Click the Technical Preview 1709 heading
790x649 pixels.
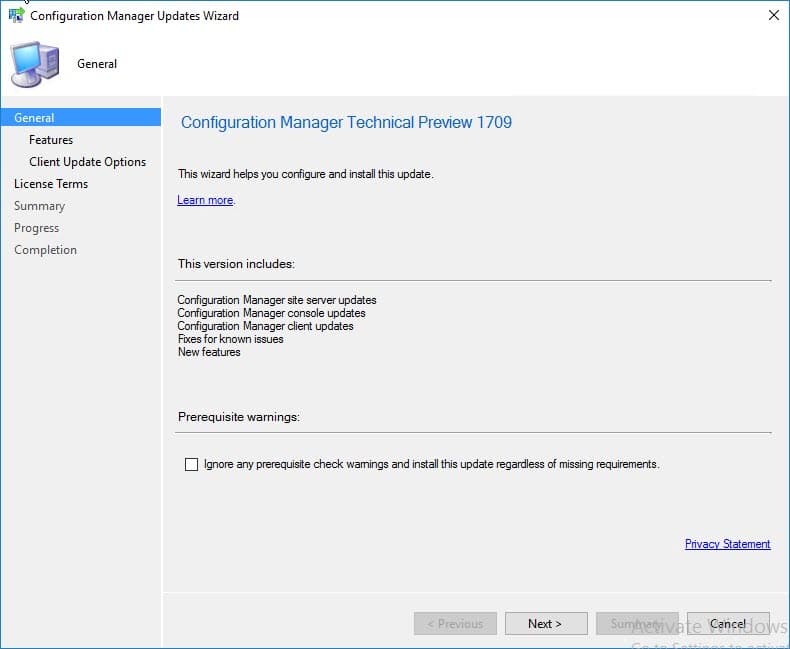point(346,122)
